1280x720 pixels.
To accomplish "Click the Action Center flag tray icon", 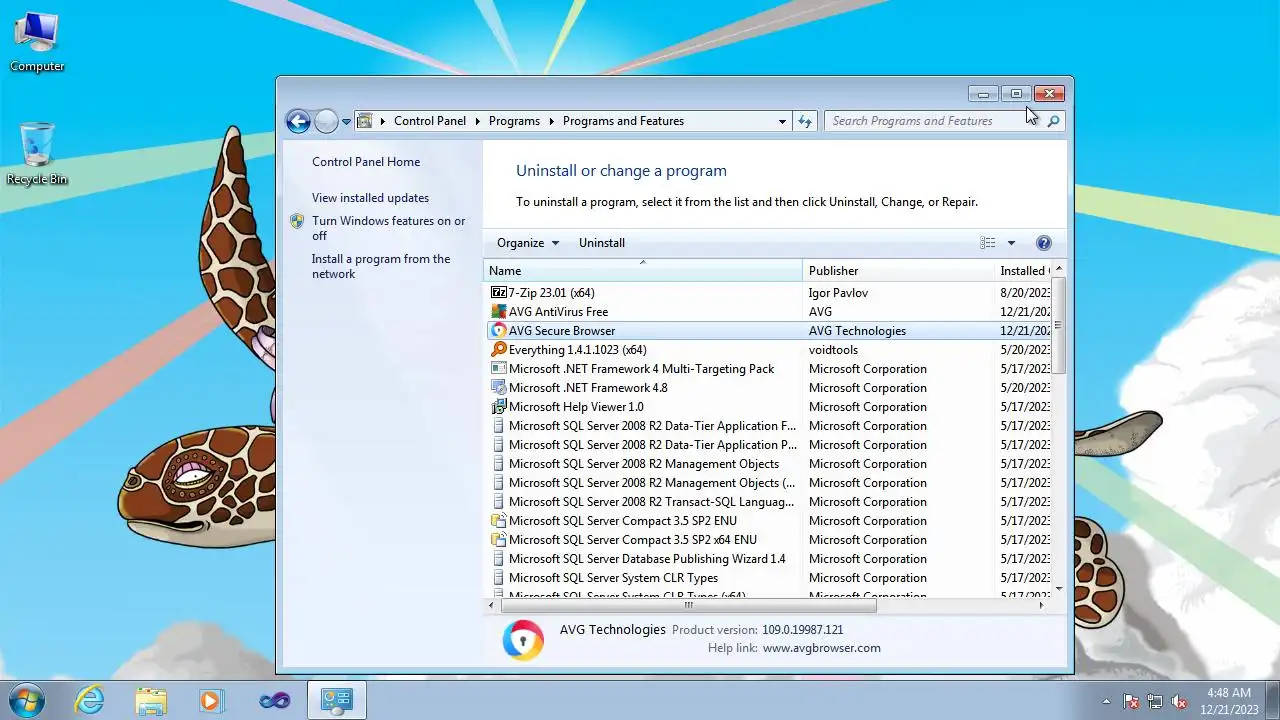I will click(1131, 701).
